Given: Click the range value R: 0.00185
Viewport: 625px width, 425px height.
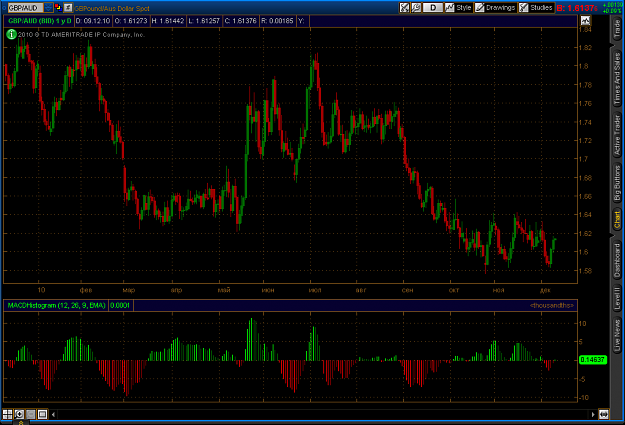Looking at the screenshot, I should coord(277,21).
